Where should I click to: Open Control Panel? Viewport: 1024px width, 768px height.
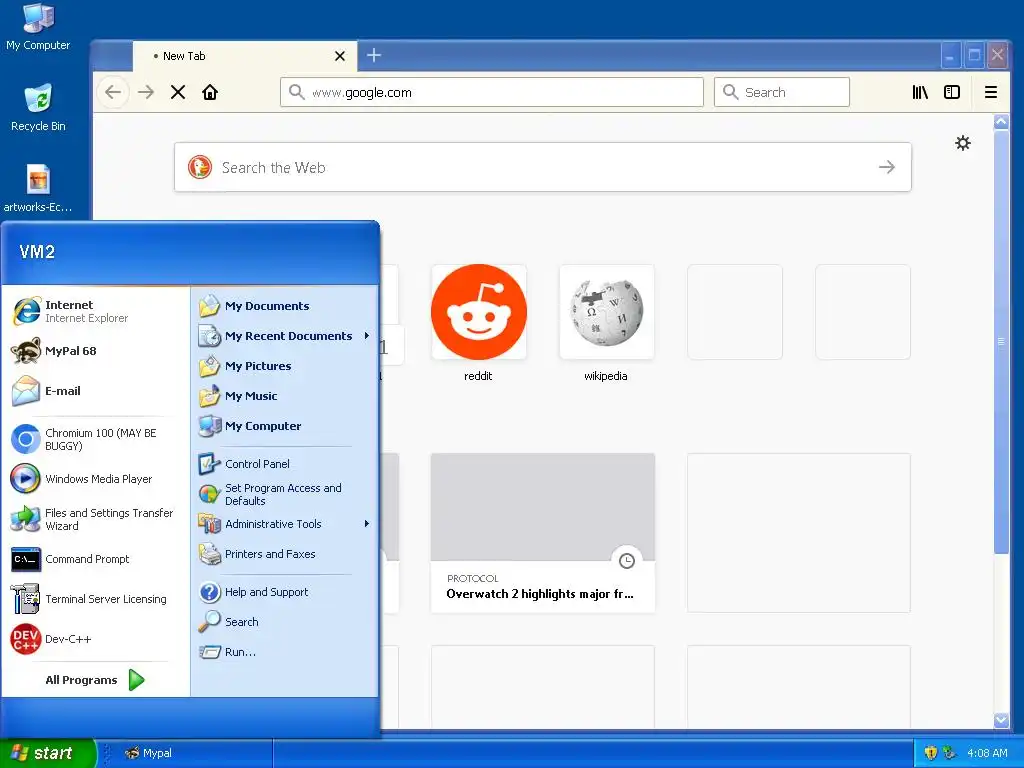tap(284, 464)
